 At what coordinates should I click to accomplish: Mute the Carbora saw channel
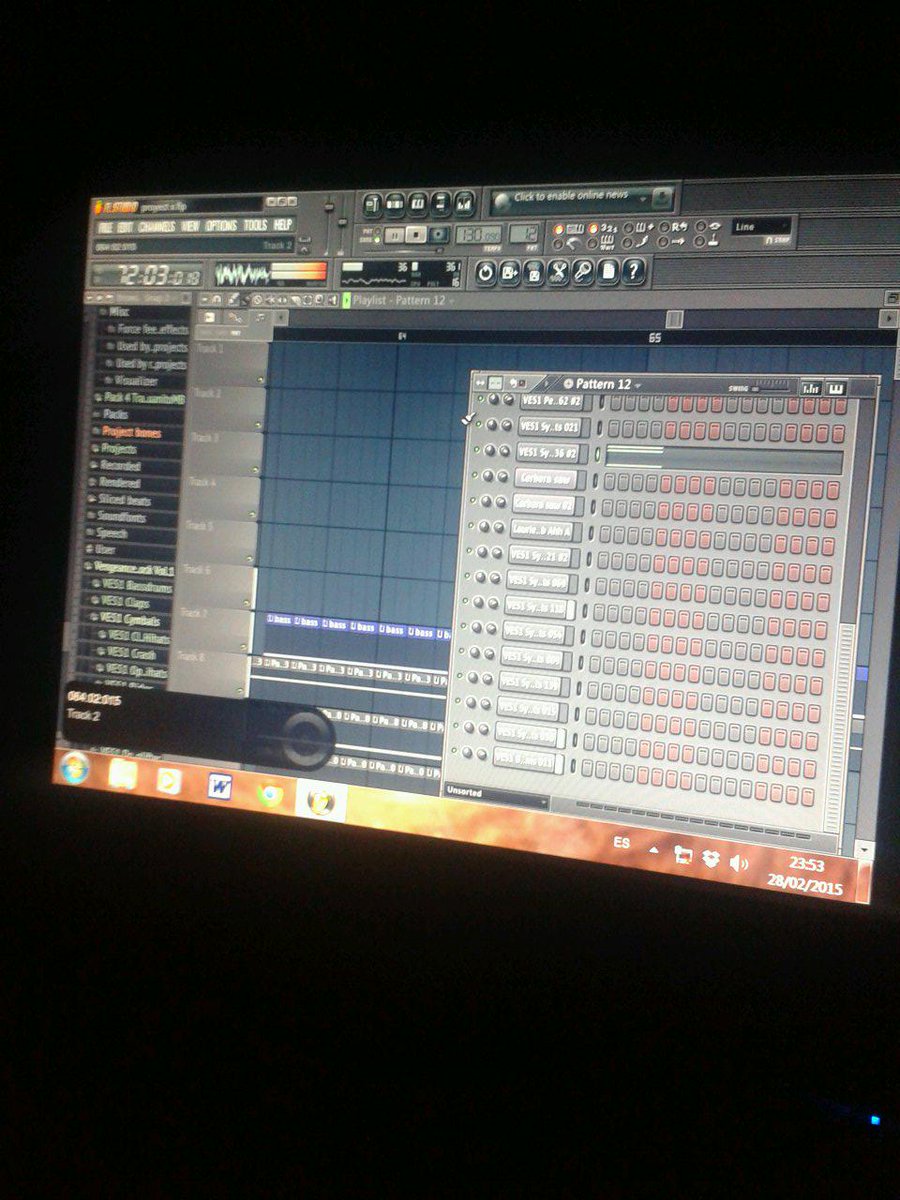(477, 475)
